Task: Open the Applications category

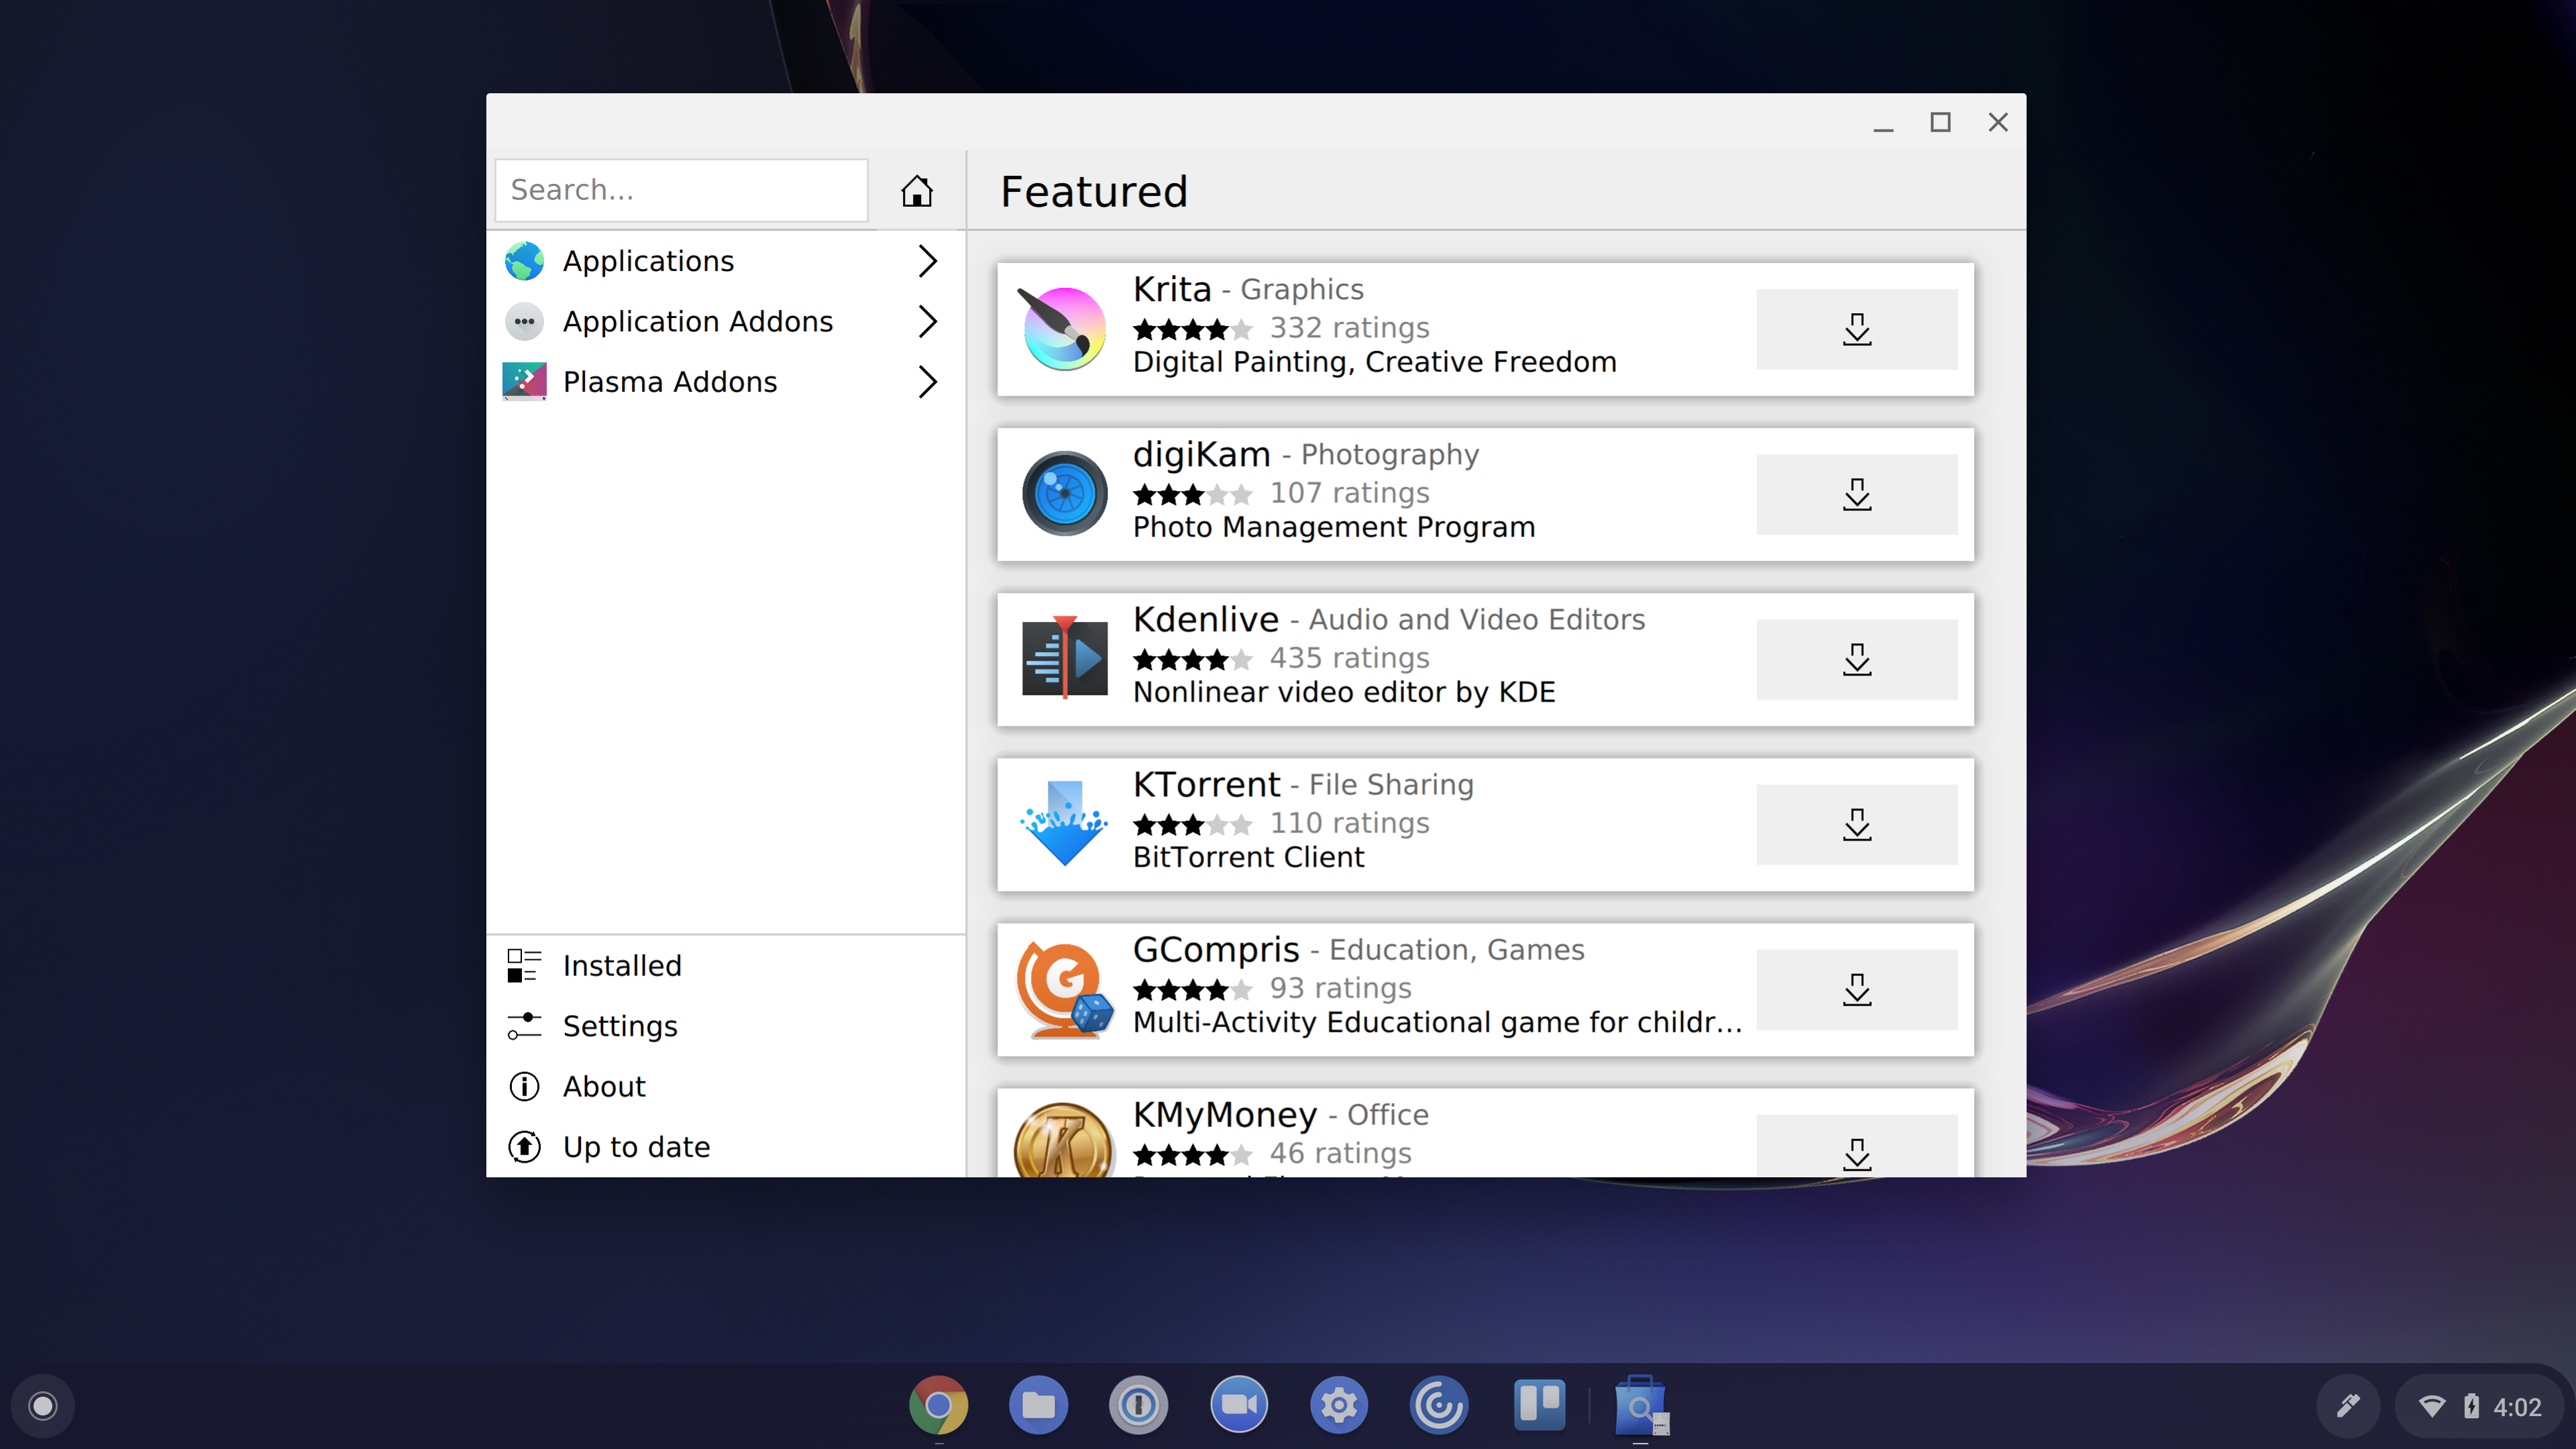Action: click(725, 261)
